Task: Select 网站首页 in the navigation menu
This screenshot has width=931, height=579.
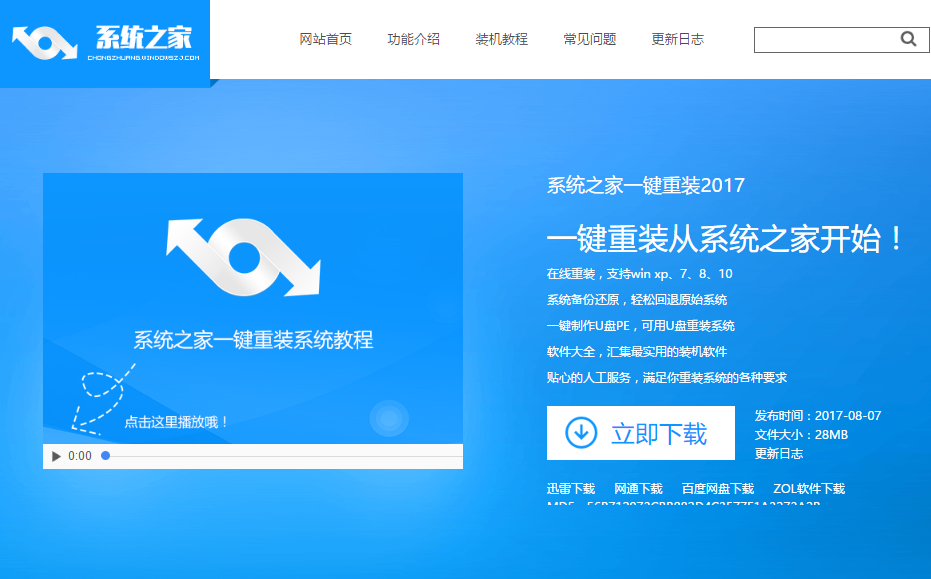Action: (x=324, y=39)
